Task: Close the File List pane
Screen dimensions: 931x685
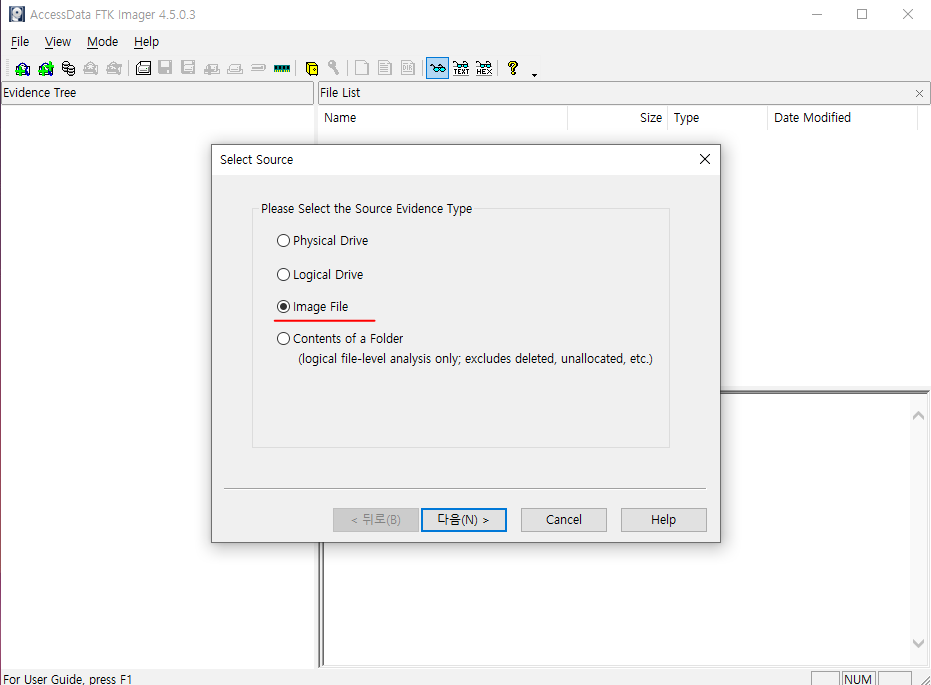Action: tap(919, 93)
